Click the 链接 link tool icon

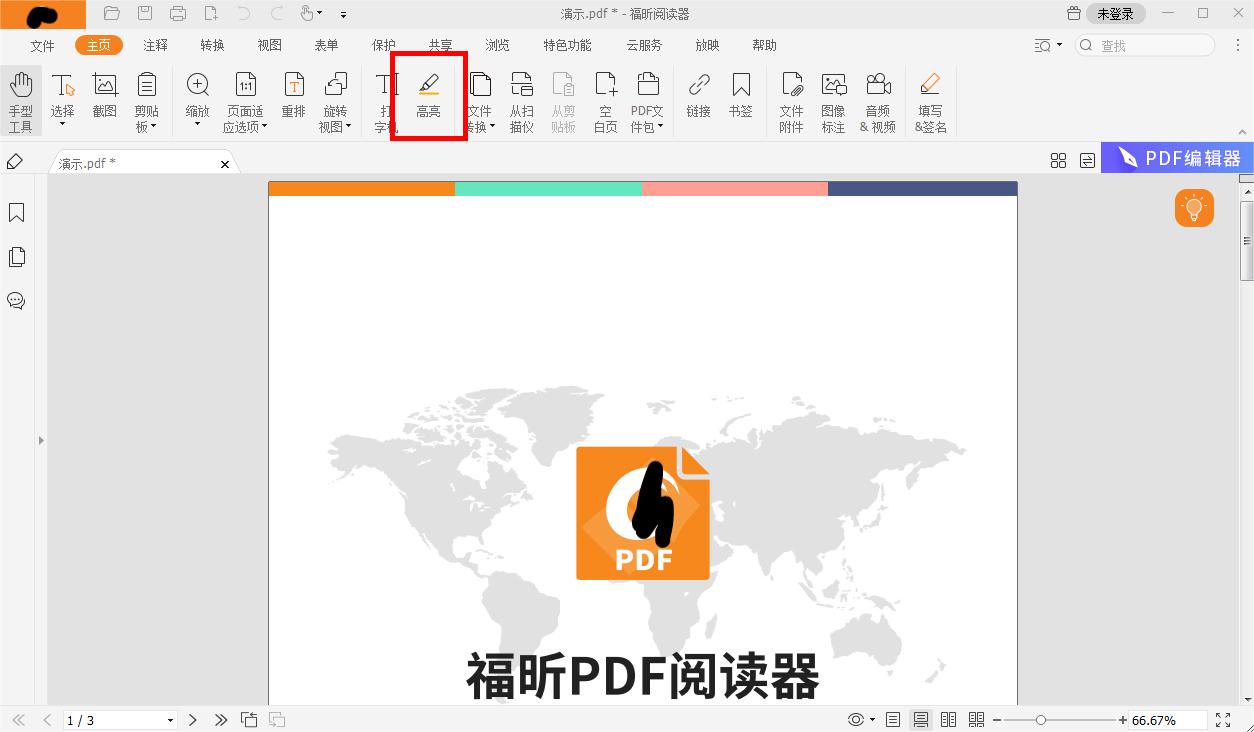(698, 95)
